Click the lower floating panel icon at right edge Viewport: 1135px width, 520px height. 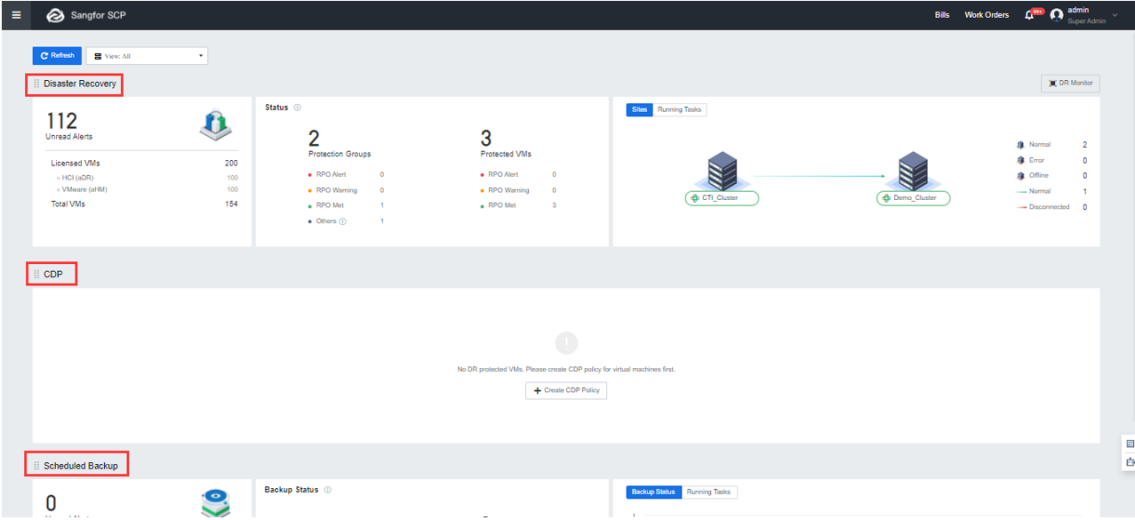[x=1130, y=461]
